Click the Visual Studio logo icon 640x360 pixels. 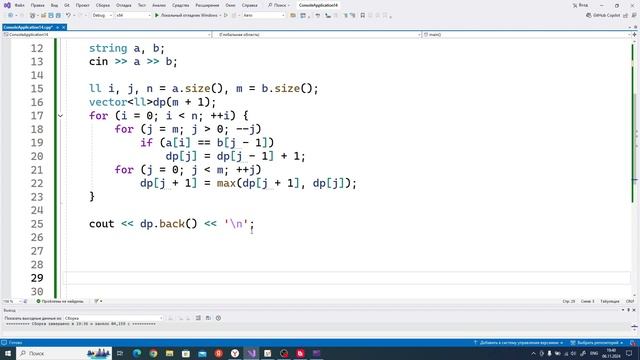(x=7, y=5)
